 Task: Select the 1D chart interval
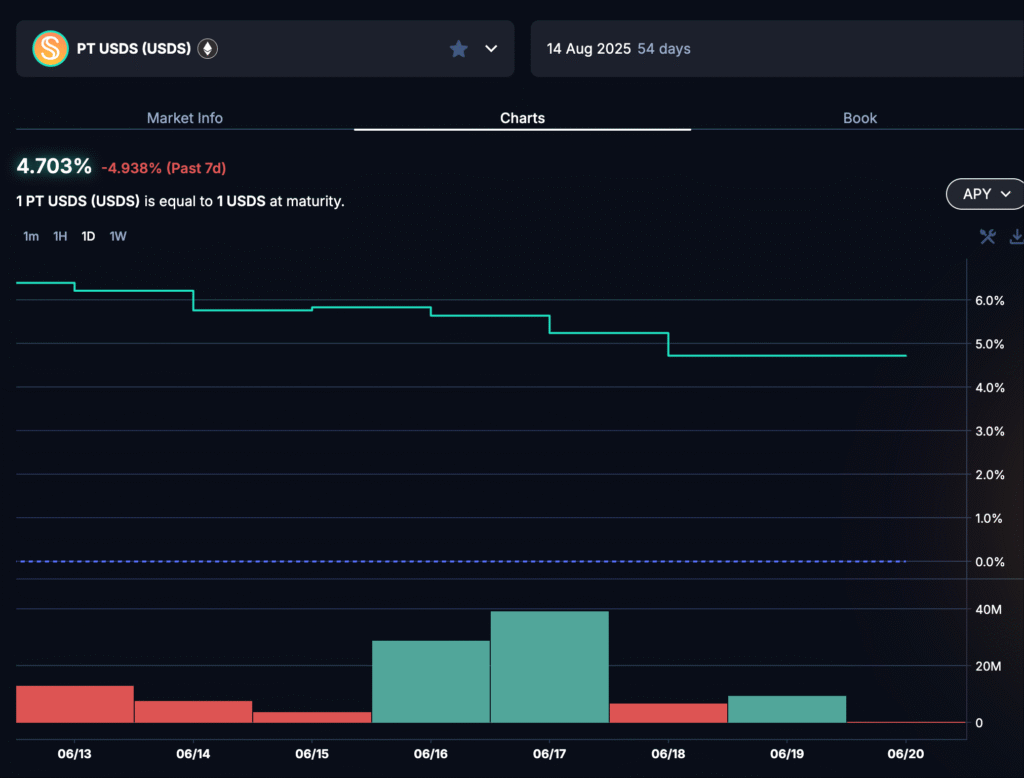coord(88,236)
